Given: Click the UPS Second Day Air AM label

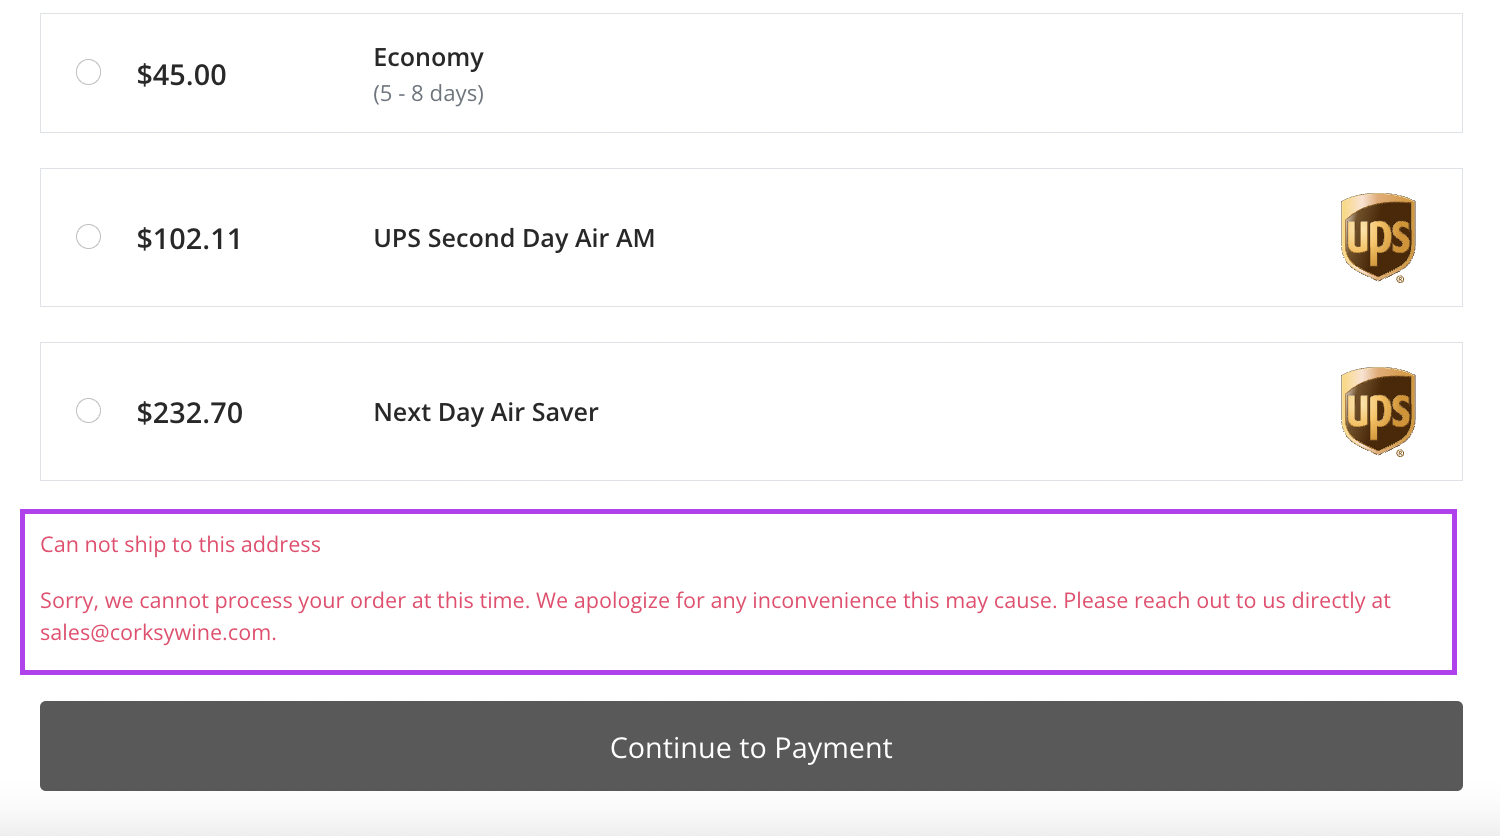Looking at the screenshot, I should (514, 239).
